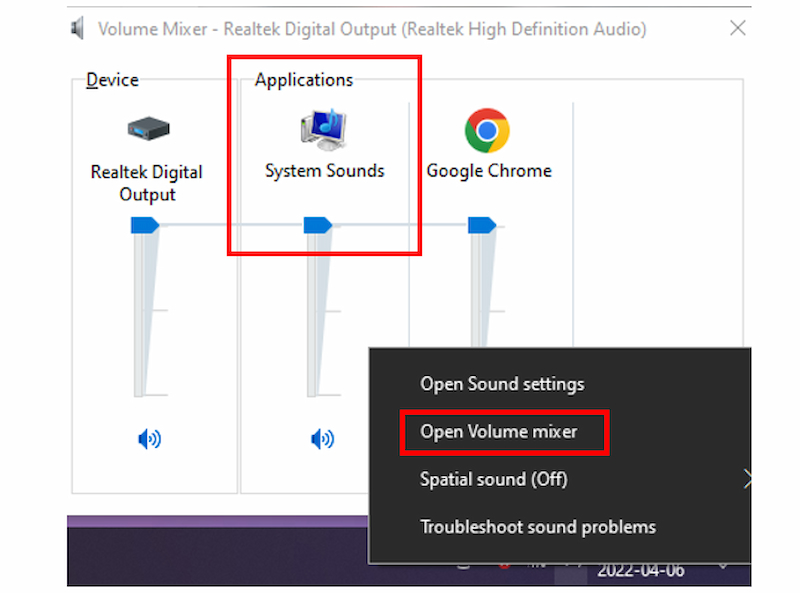Mute System Sounds with its speaker button
Viewport: 800px width, 593px height.
[x=322, y=438]
